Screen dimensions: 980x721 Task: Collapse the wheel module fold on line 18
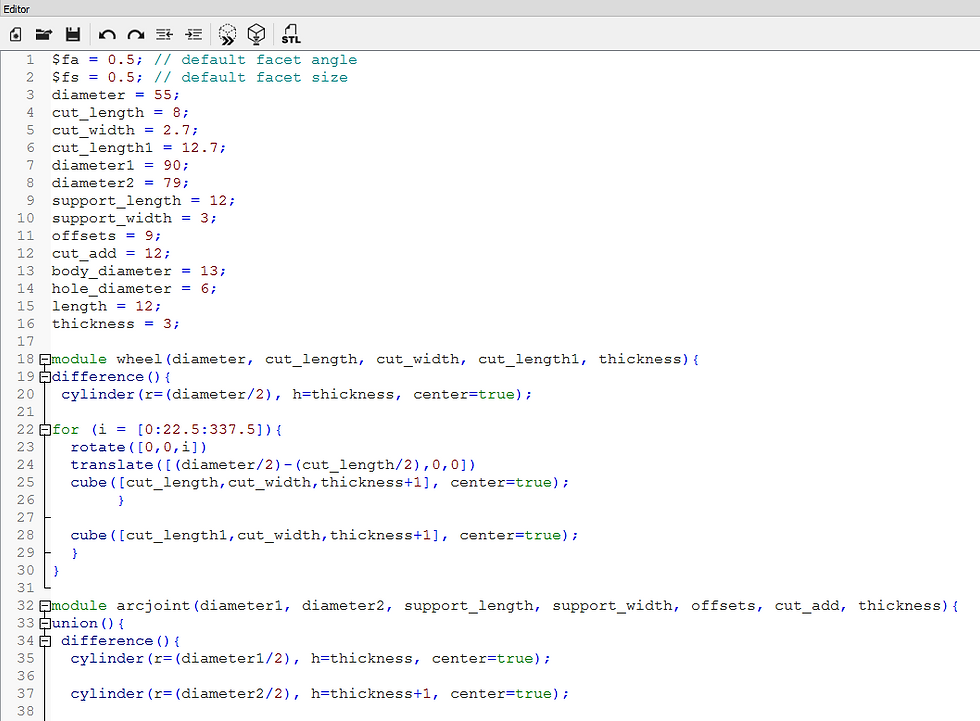point(45,359)
